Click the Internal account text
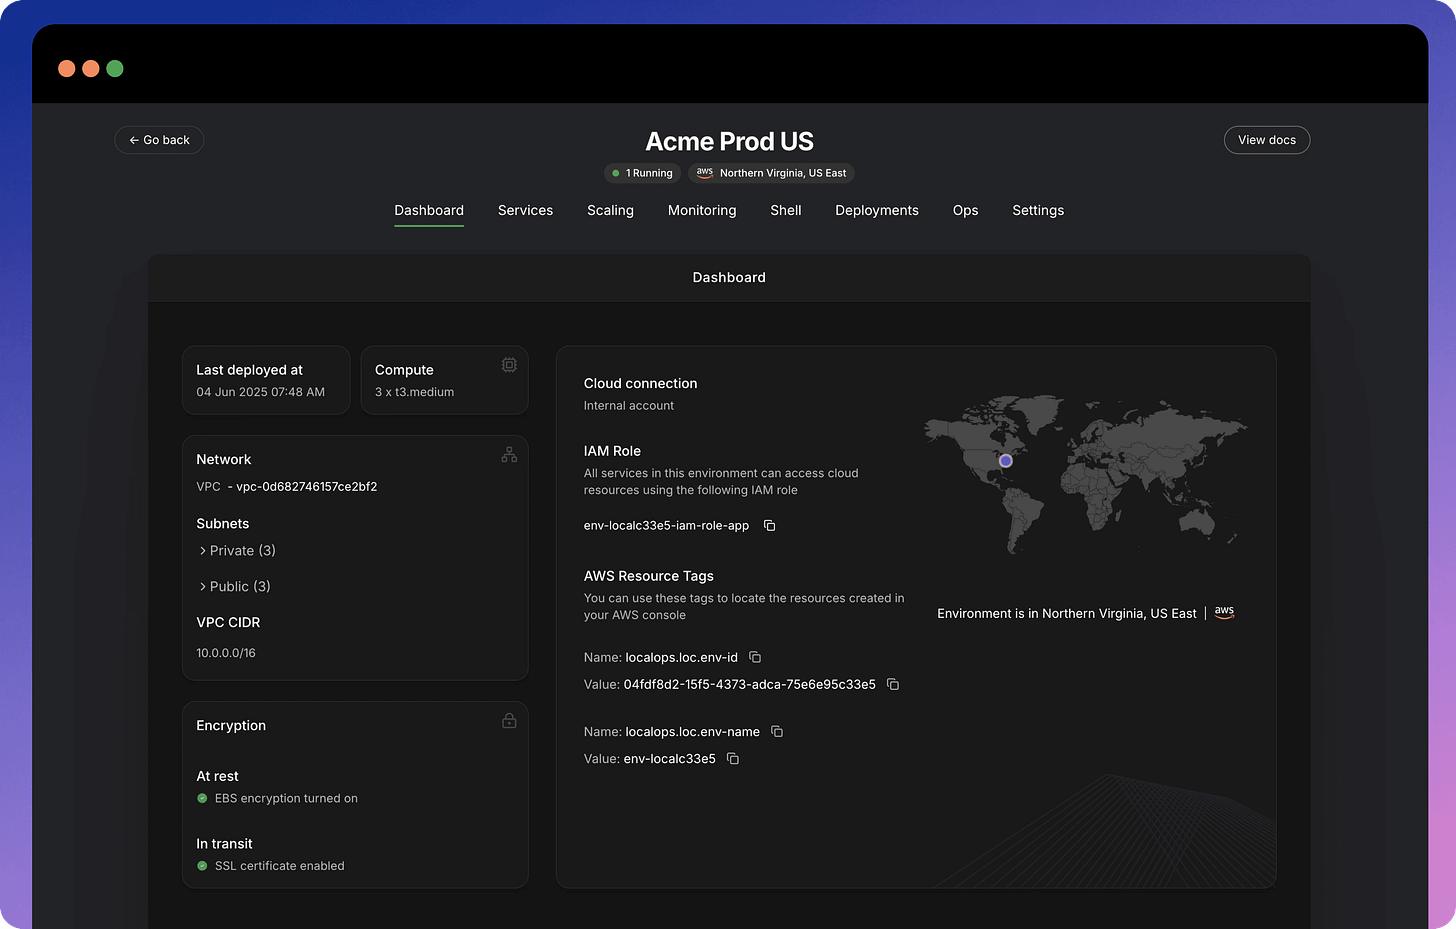Image resolution: width=1456 pixels, height=929 pixels. pos(629,406)
